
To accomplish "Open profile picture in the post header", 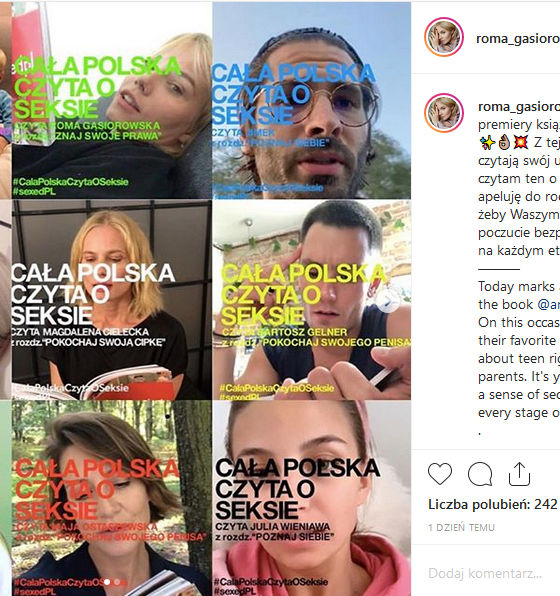I will pyautogui.click(x=444, y=37).
